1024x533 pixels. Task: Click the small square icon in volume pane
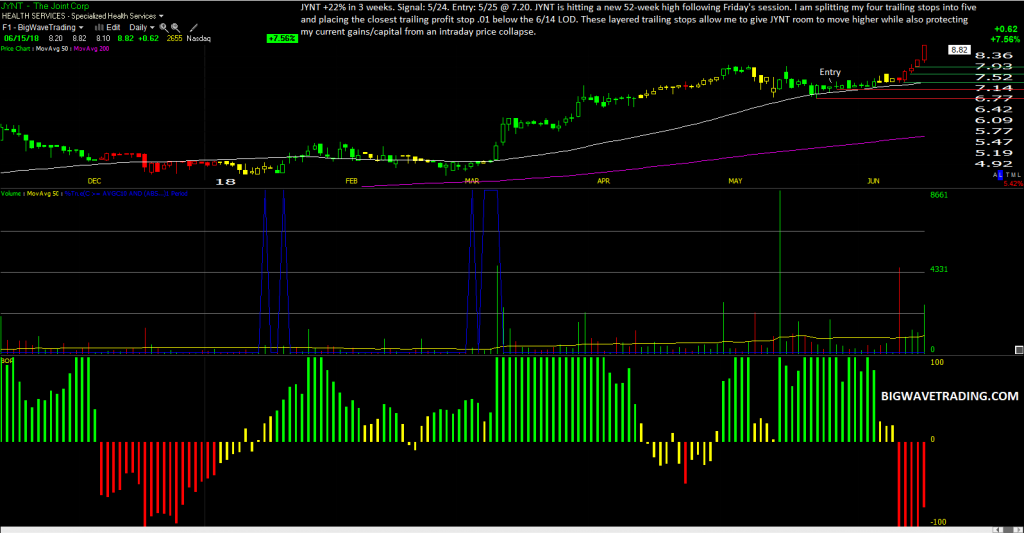point(1019,350)
